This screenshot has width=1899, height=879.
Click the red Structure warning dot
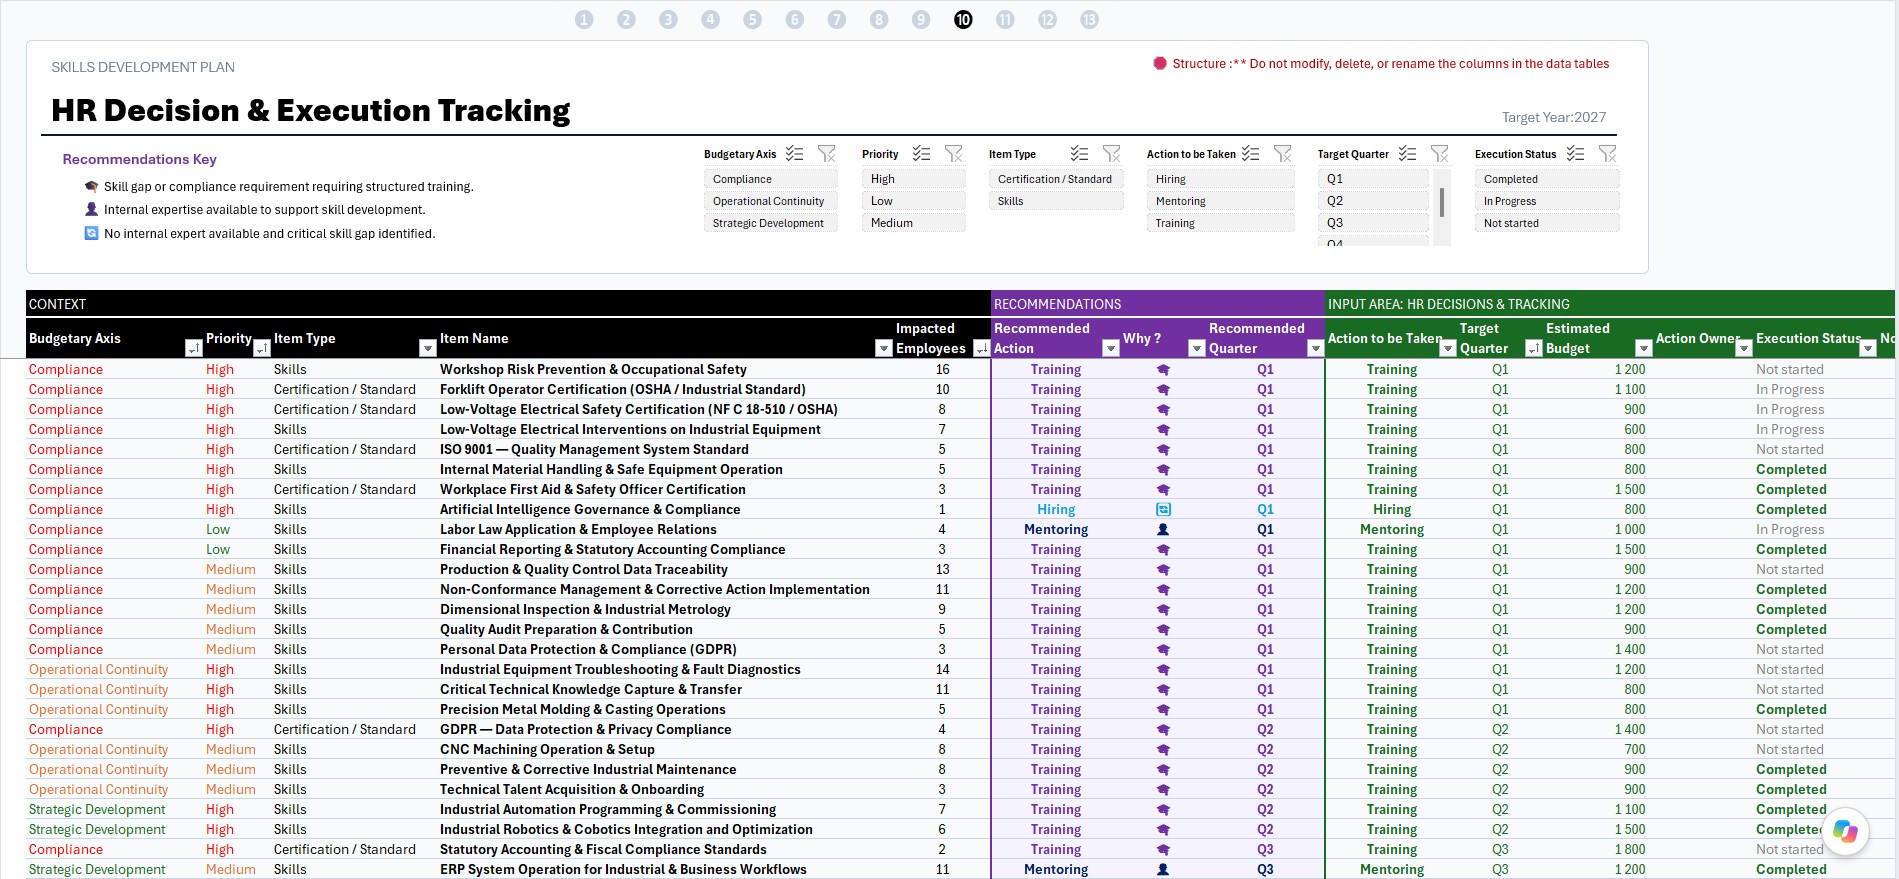pos(1160,63)
